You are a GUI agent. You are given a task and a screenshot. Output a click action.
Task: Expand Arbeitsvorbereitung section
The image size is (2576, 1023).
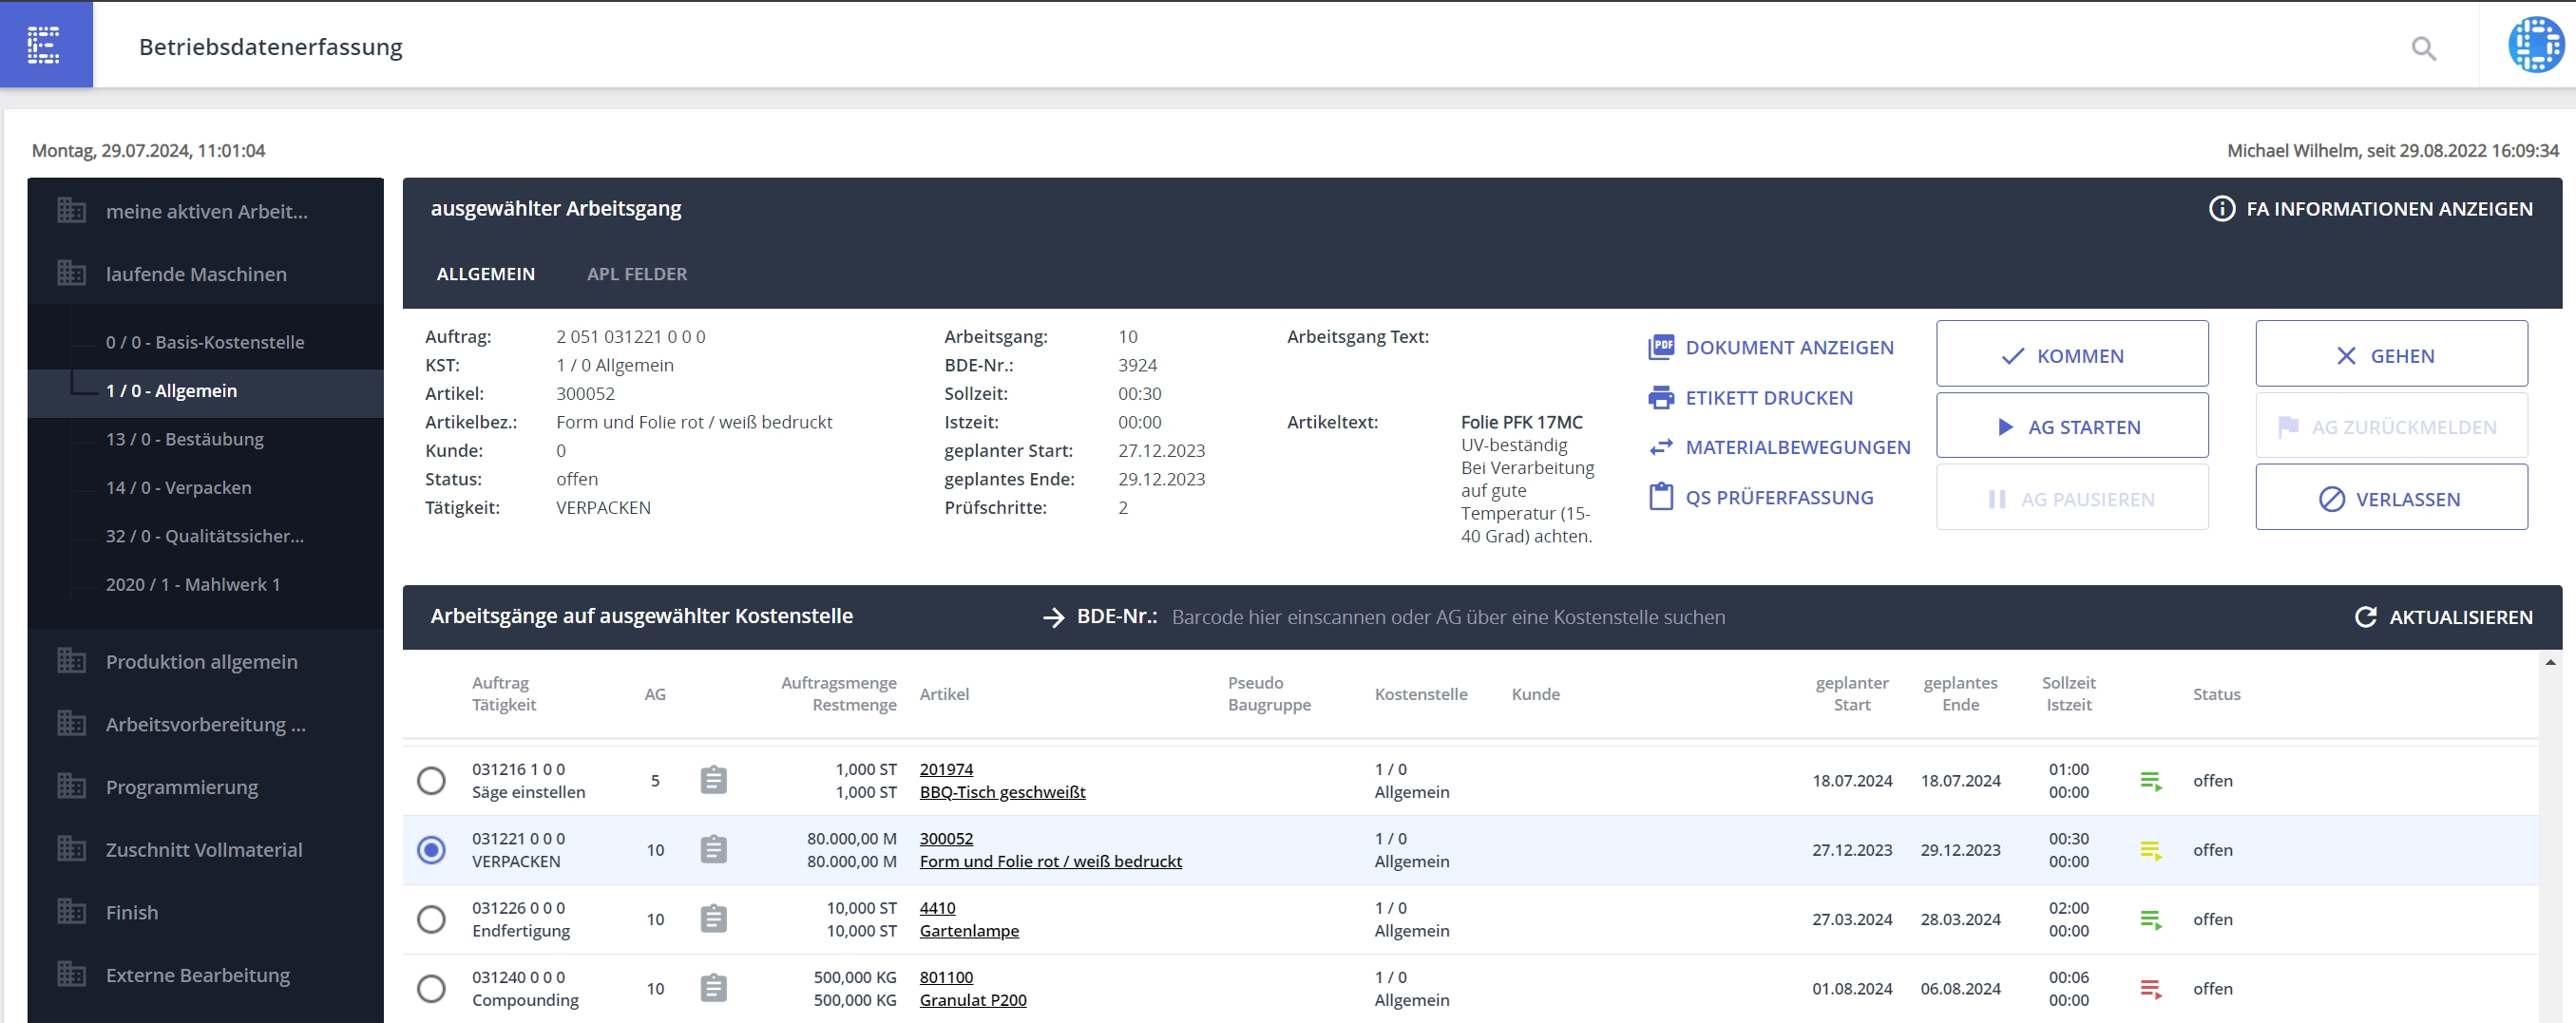pyautogui.click(x=206, y=724)
